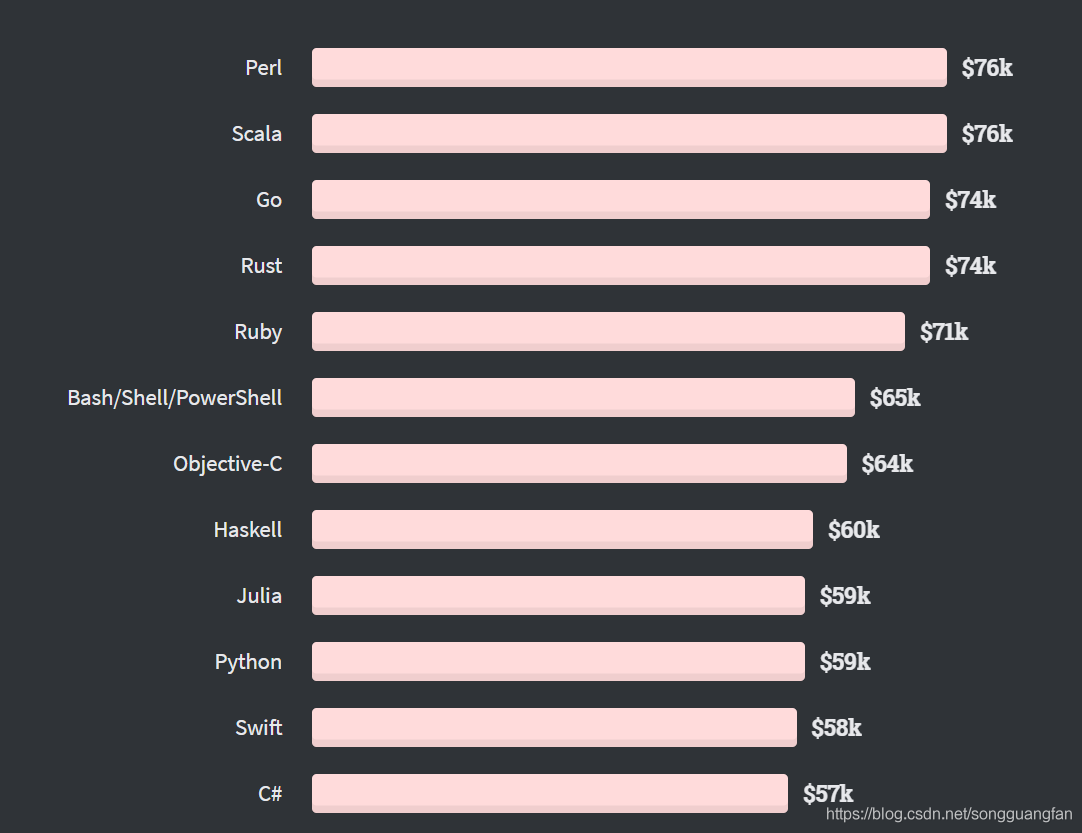This screenshot has width=1082, height=833.
Task: Click the $60k value next to Haskell
Action: coord(854,530)
